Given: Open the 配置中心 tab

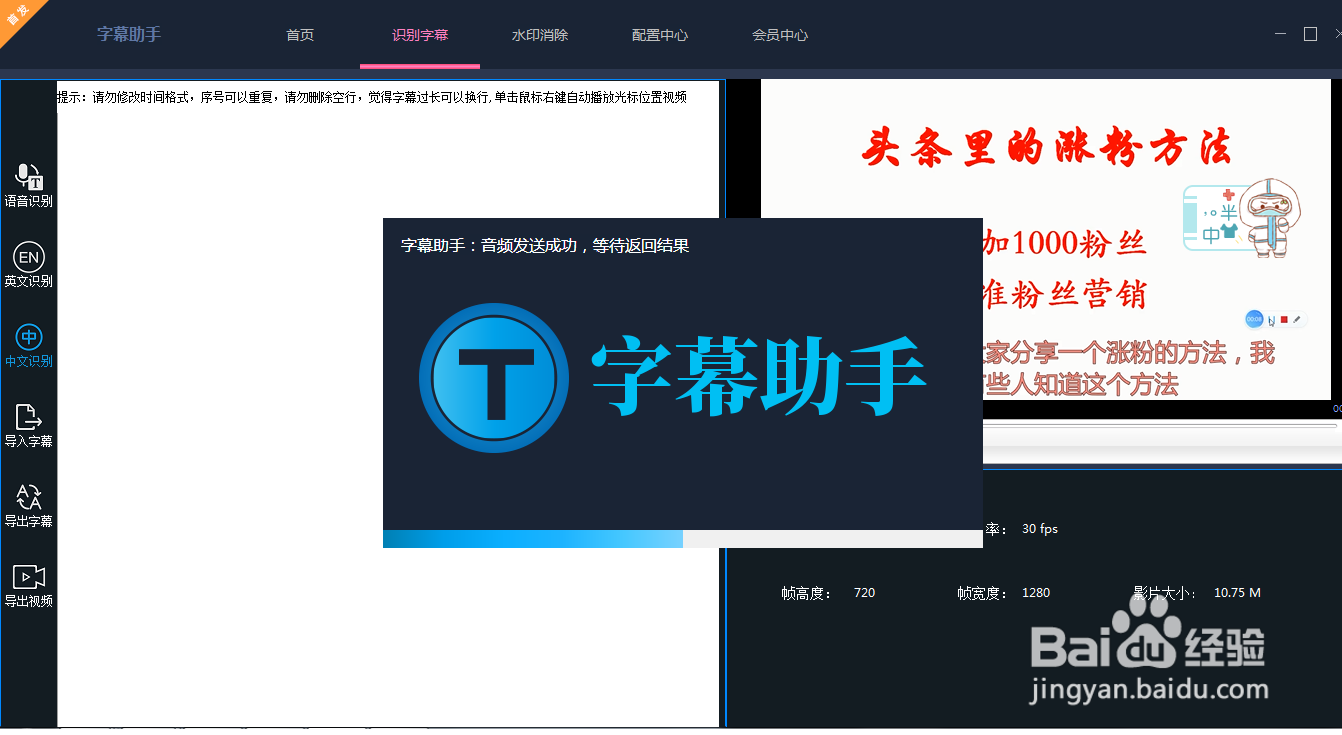Looking at the screenshot, I should point(660,35).
